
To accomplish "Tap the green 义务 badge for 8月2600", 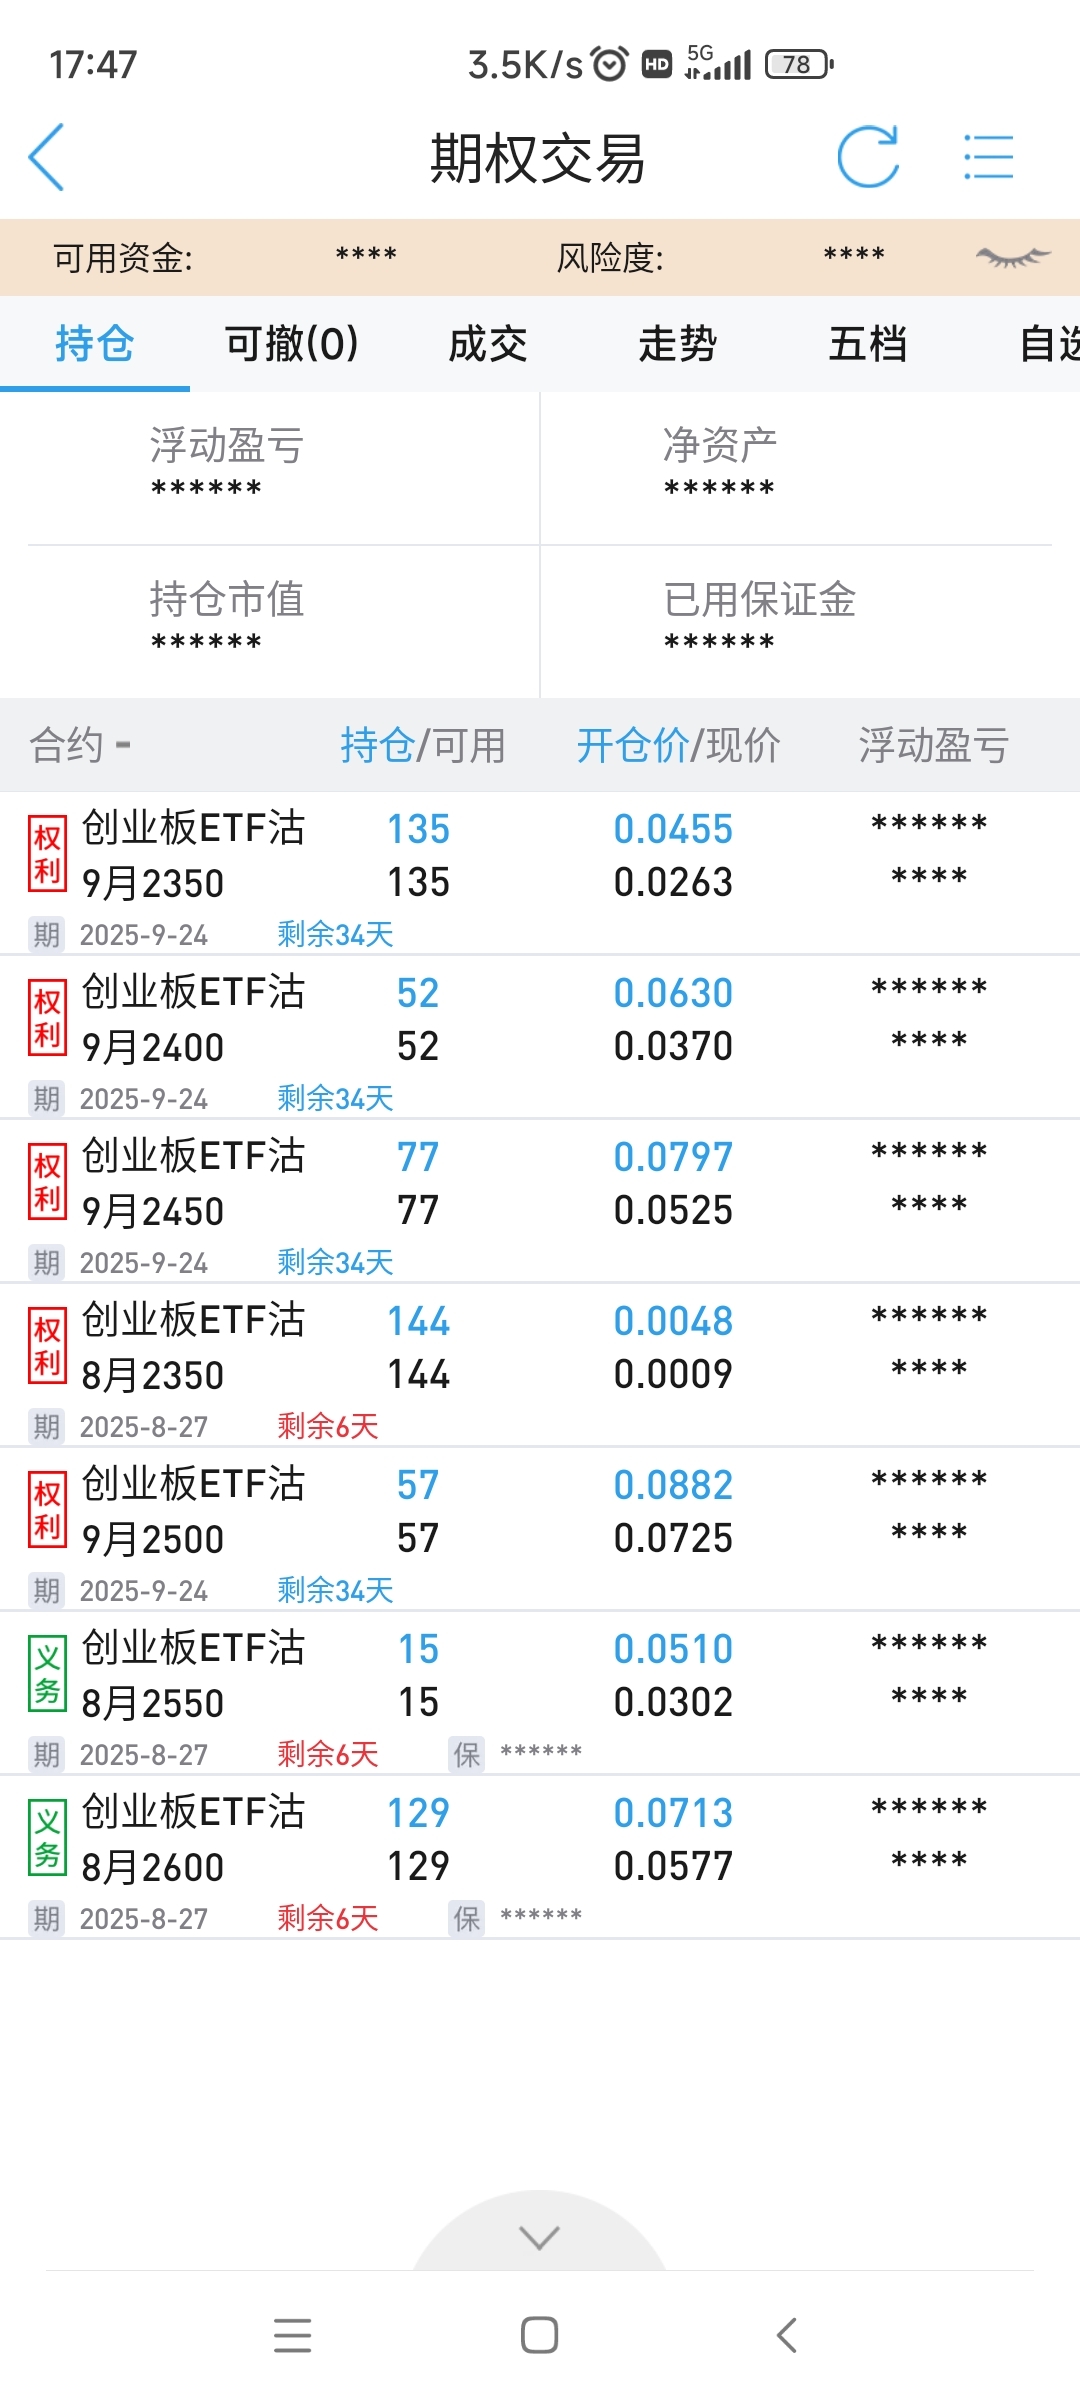I will pos(47,1838).
